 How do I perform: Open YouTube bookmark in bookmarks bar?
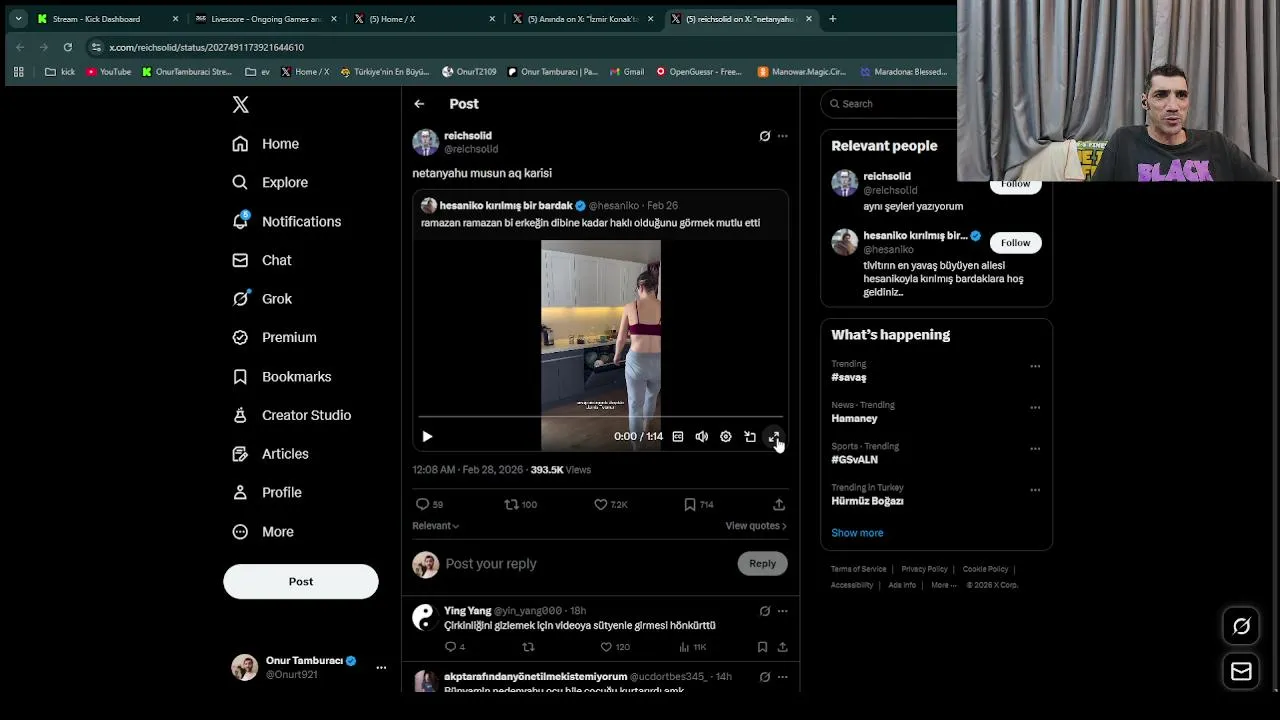(x=108, y=72)
